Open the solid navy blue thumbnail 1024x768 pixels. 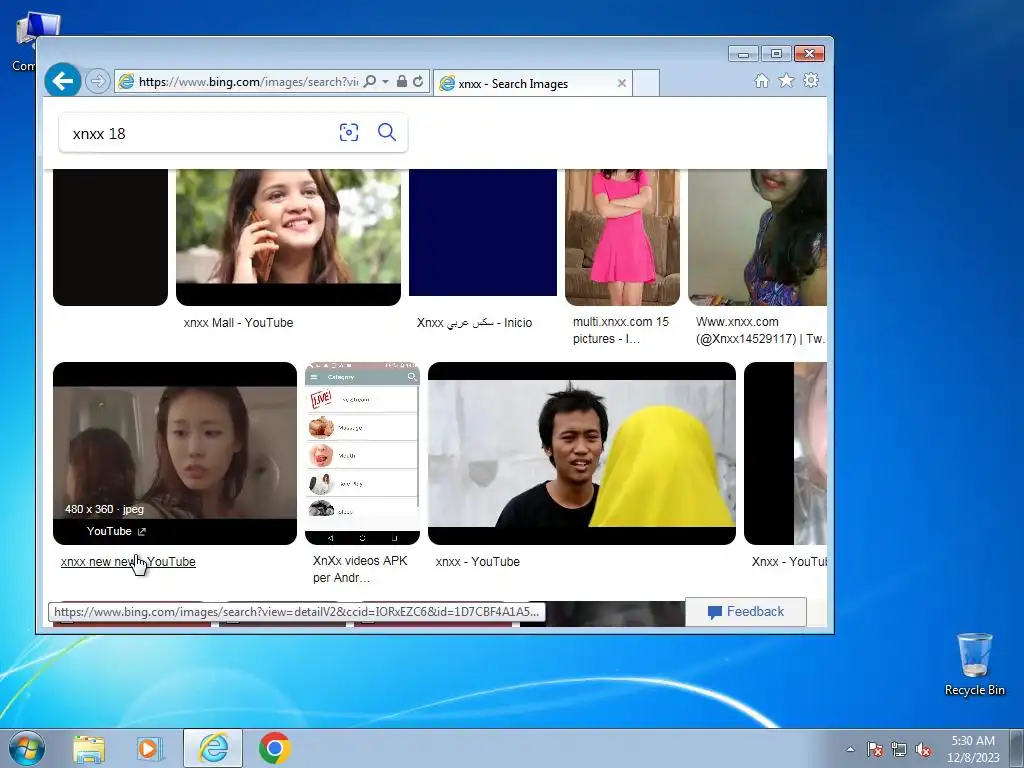click(x=483, y=232)
